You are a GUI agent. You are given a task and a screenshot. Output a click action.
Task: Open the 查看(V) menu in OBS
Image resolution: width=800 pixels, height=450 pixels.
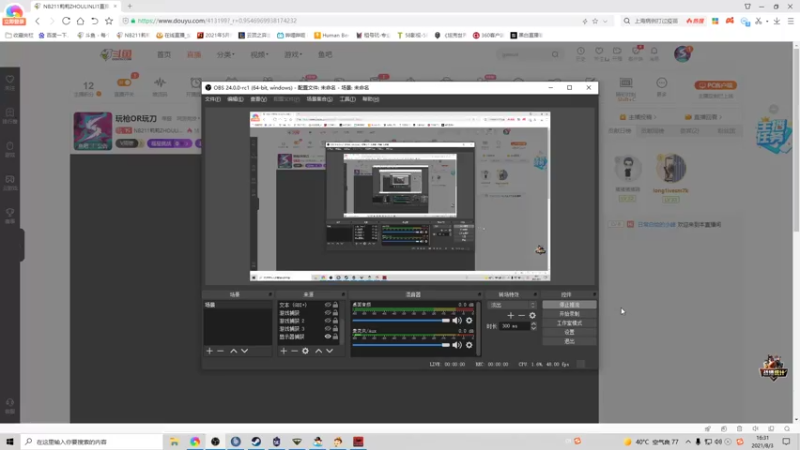(x=259, y=99)
